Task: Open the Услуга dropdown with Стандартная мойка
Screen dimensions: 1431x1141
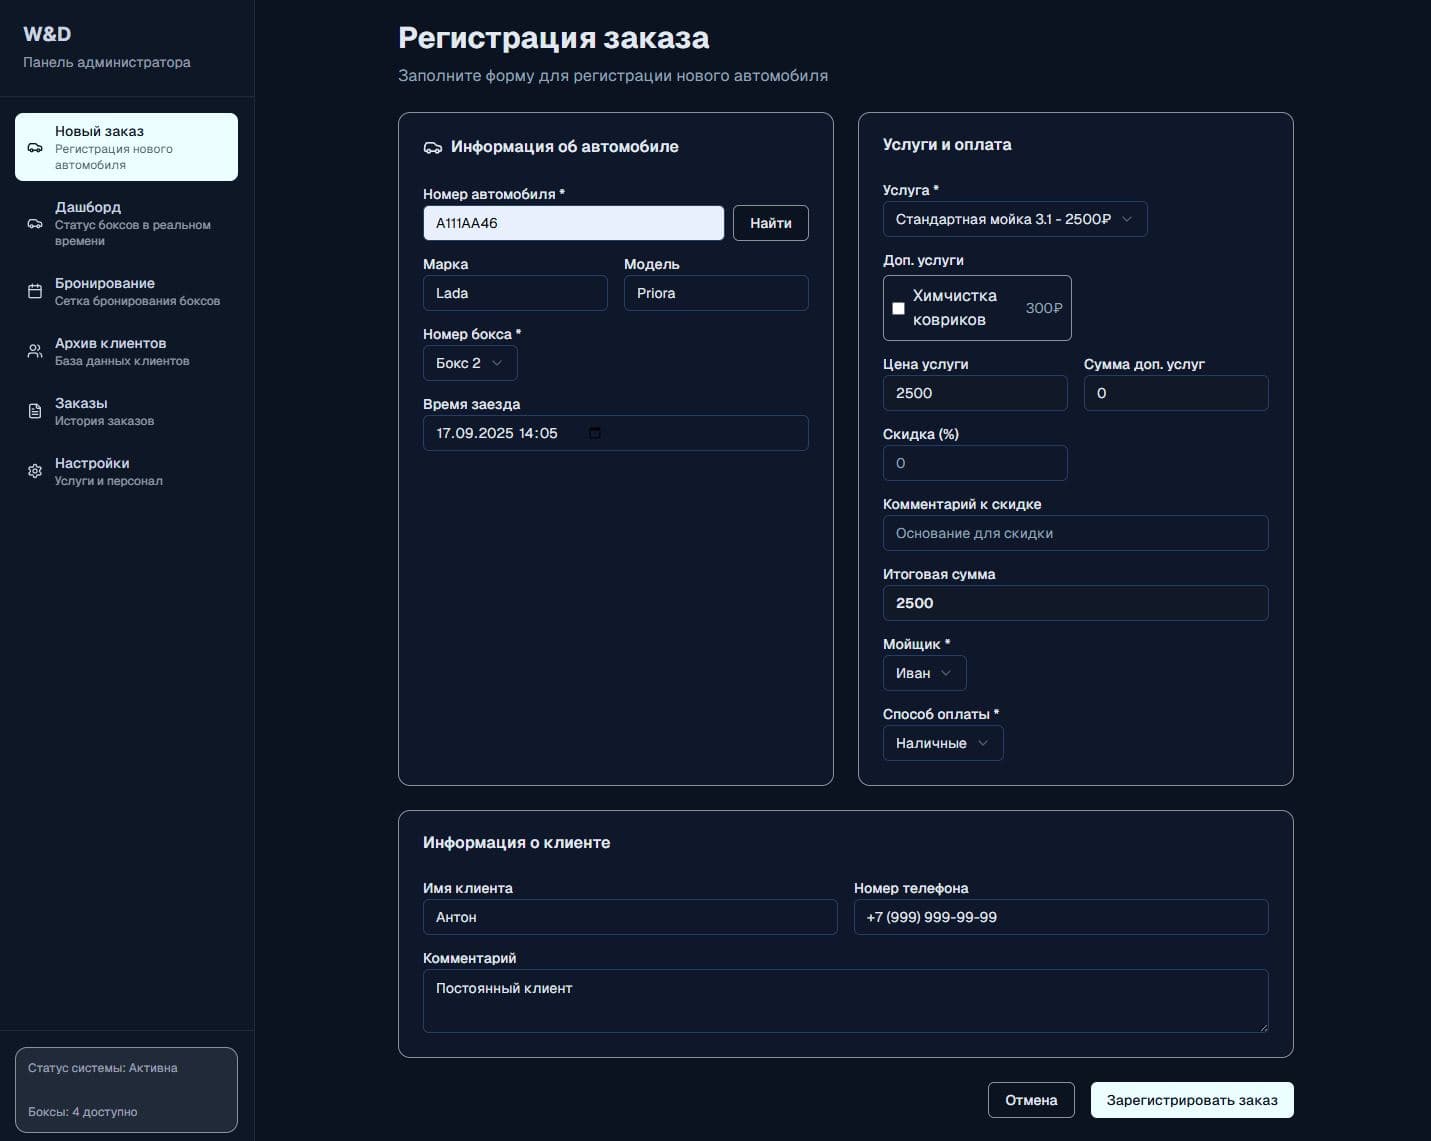Action: 1014,219
